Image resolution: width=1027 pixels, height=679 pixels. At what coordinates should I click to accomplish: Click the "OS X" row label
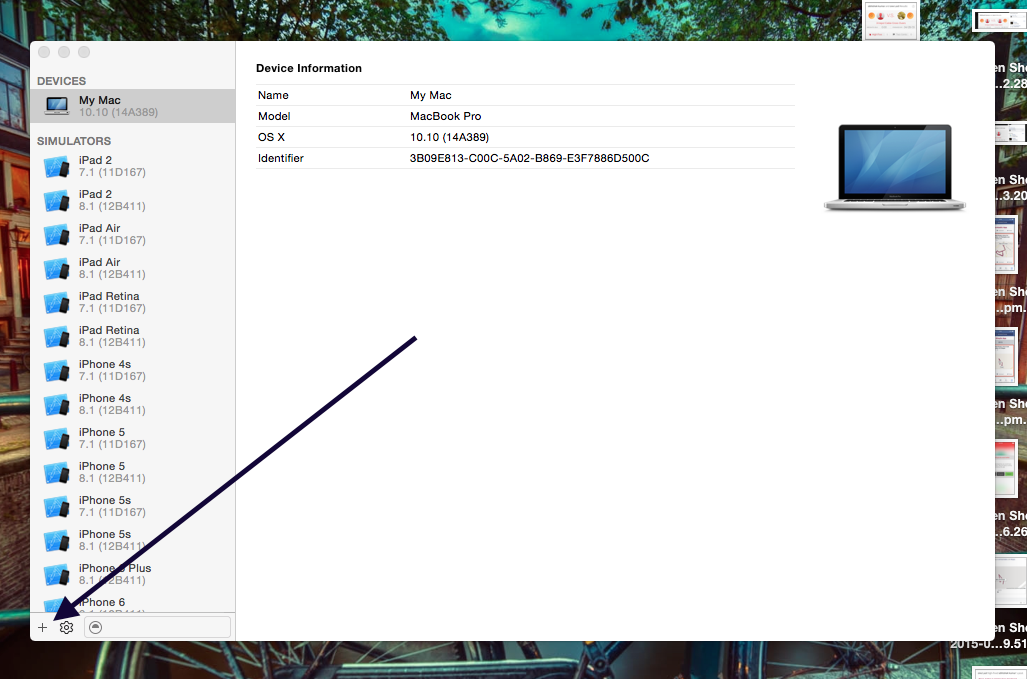[271, 138]
